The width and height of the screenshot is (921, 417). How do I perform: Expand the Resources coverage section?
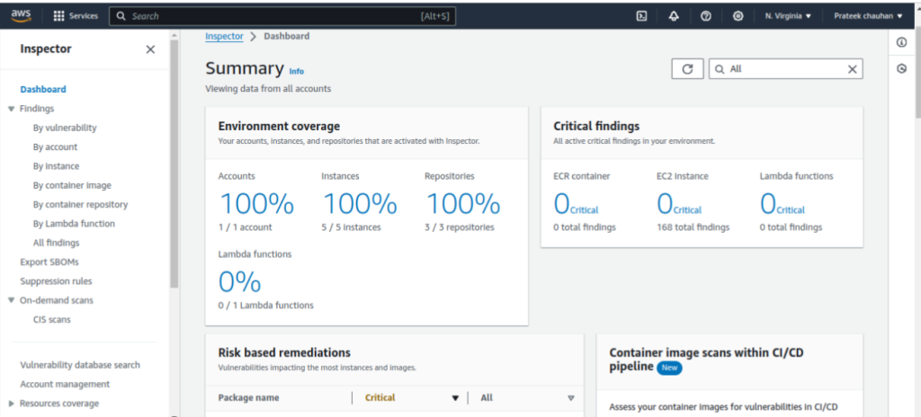tap(11, 403)
